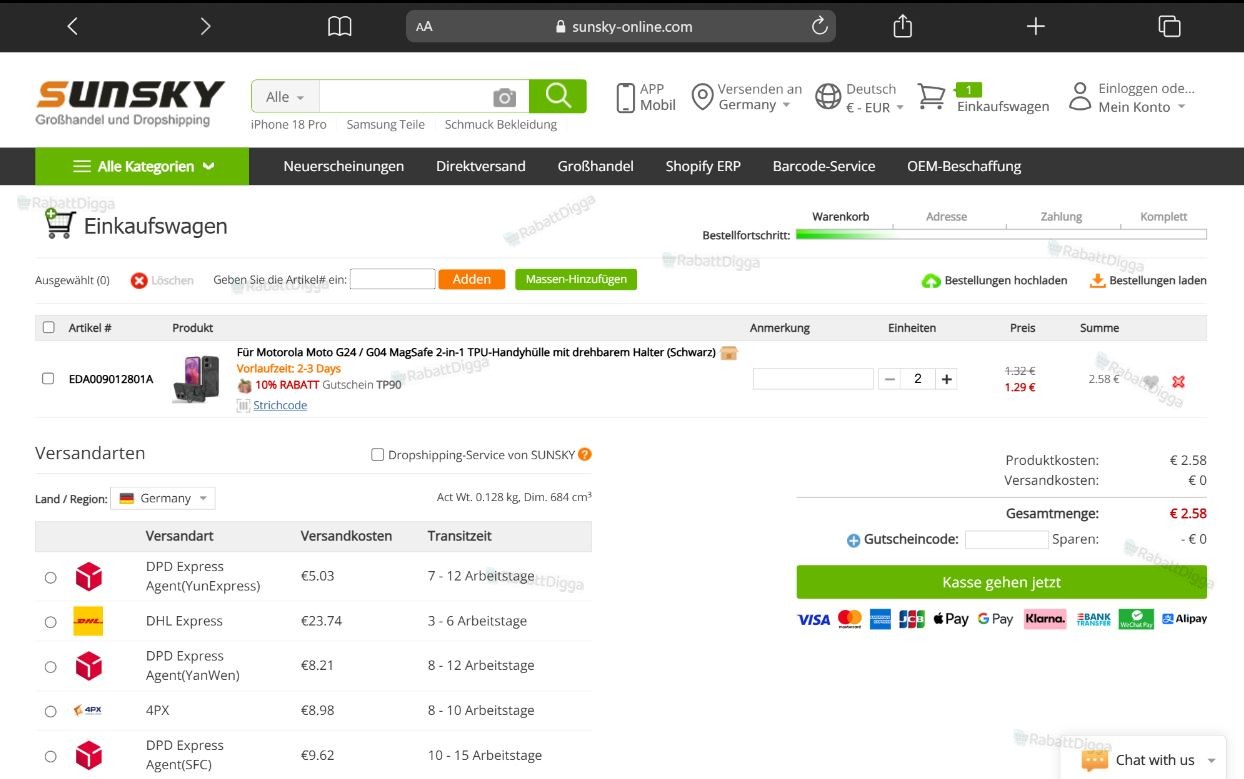
Task: Click the Löschen delete icon
Action: 139,280
